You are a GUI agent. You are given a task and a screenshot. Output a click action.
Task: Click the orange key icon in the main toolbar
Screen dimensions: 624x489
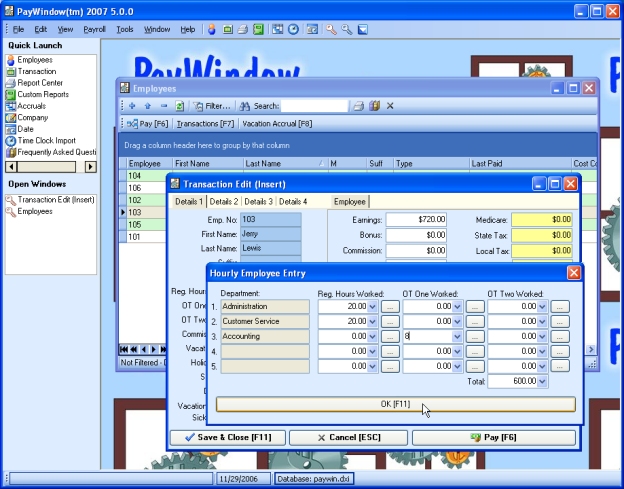pyautogui.click(x=331, y=29)
